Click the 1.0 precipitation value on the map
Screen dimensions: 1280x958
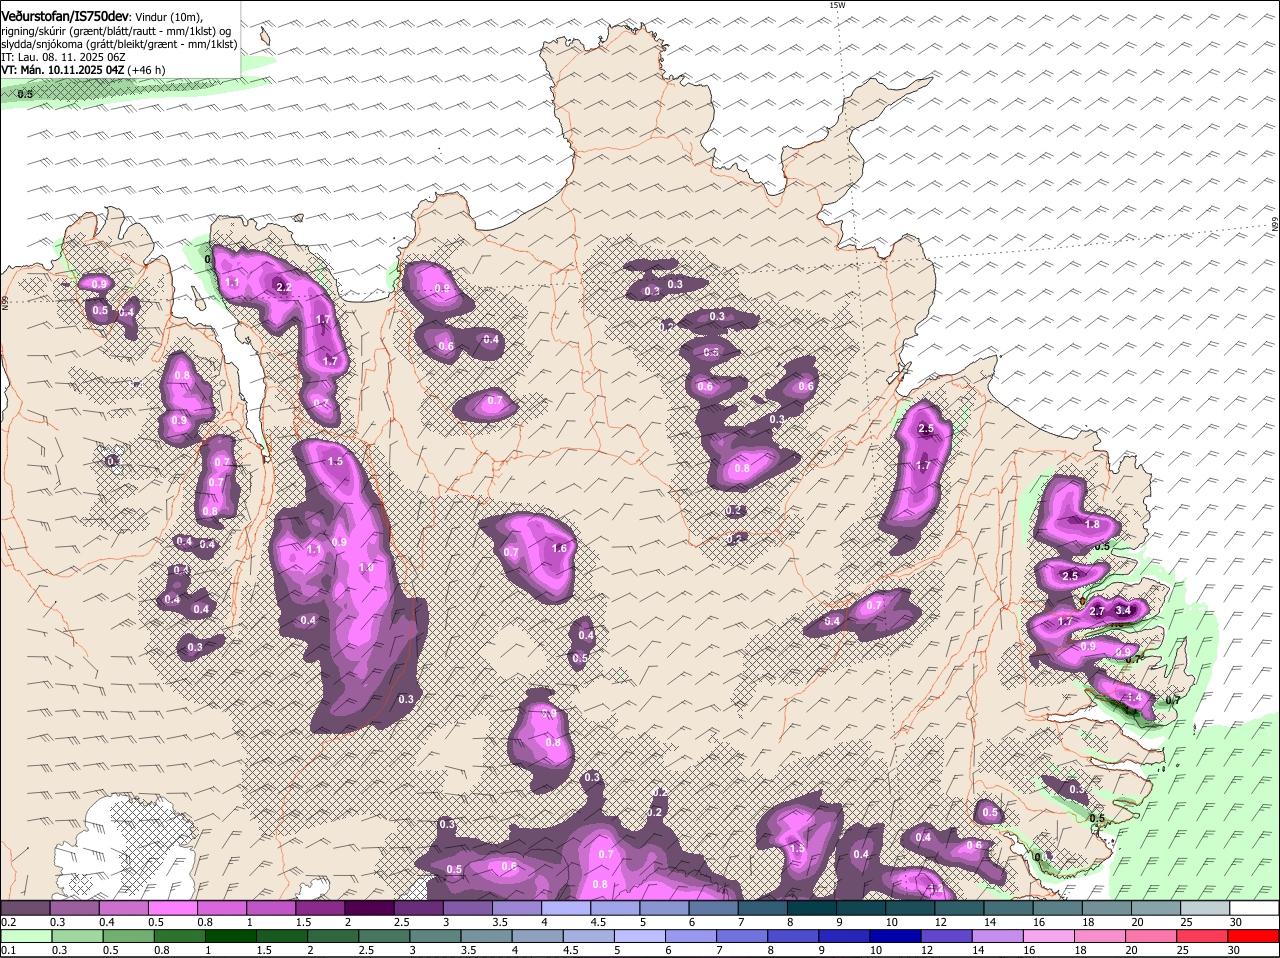coord(366,567)
